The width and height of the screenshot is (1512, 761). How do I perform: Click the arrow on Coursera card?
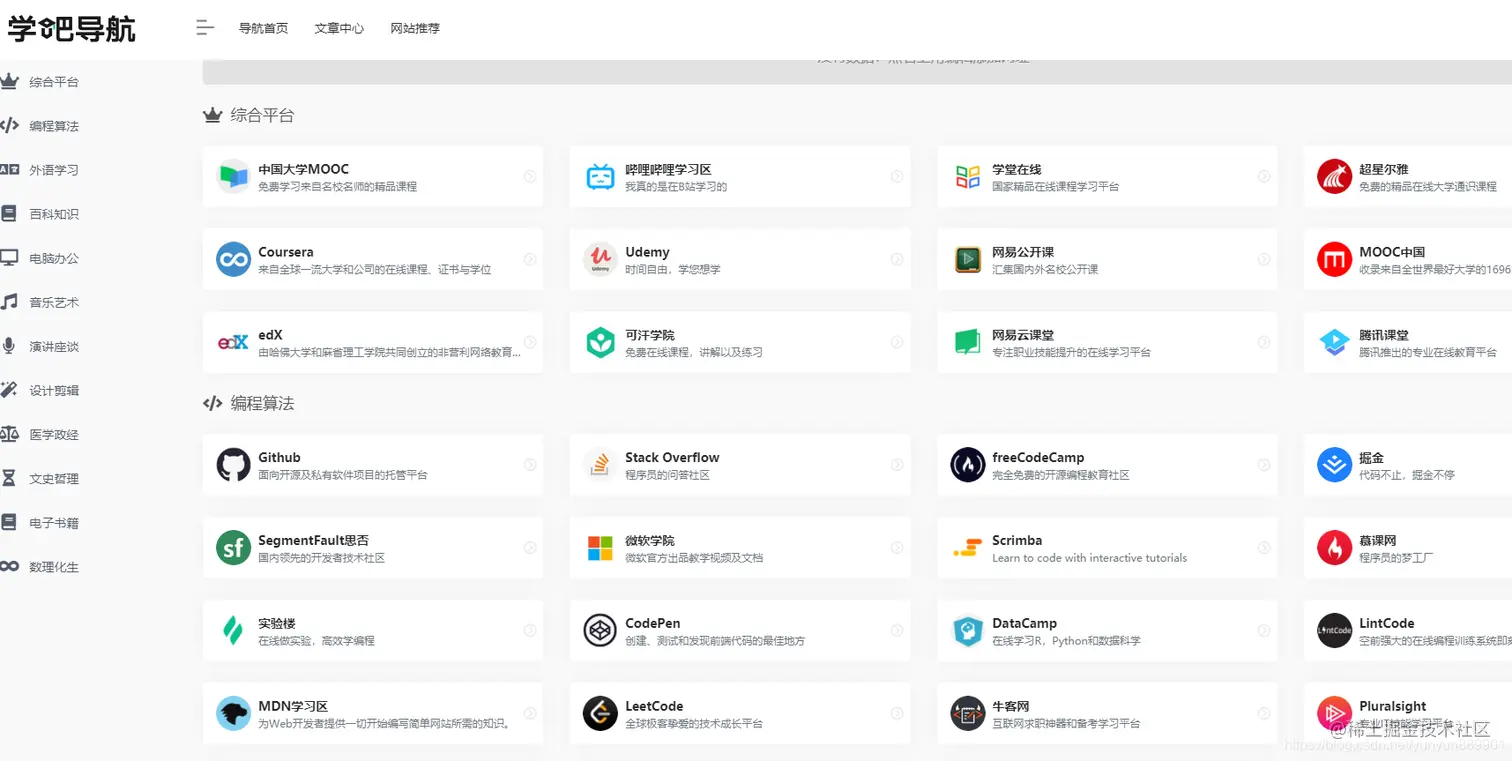click(530, 259)
